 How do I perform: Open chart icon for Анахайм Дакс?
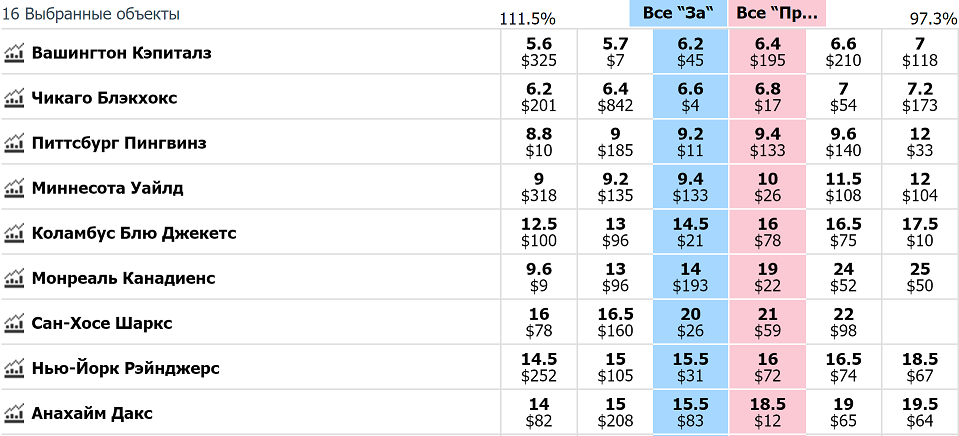pyautogui.click(x=13, y=414)
